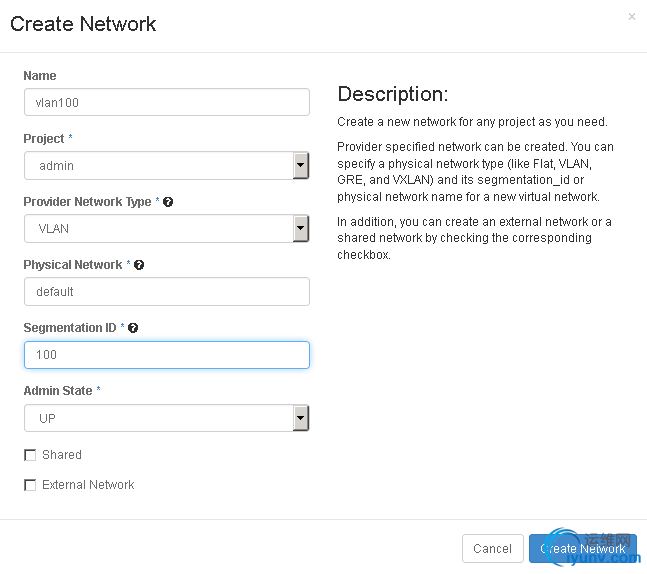Submit with the Create Network button
Screen dimensions: 647x574
[583, 548]
